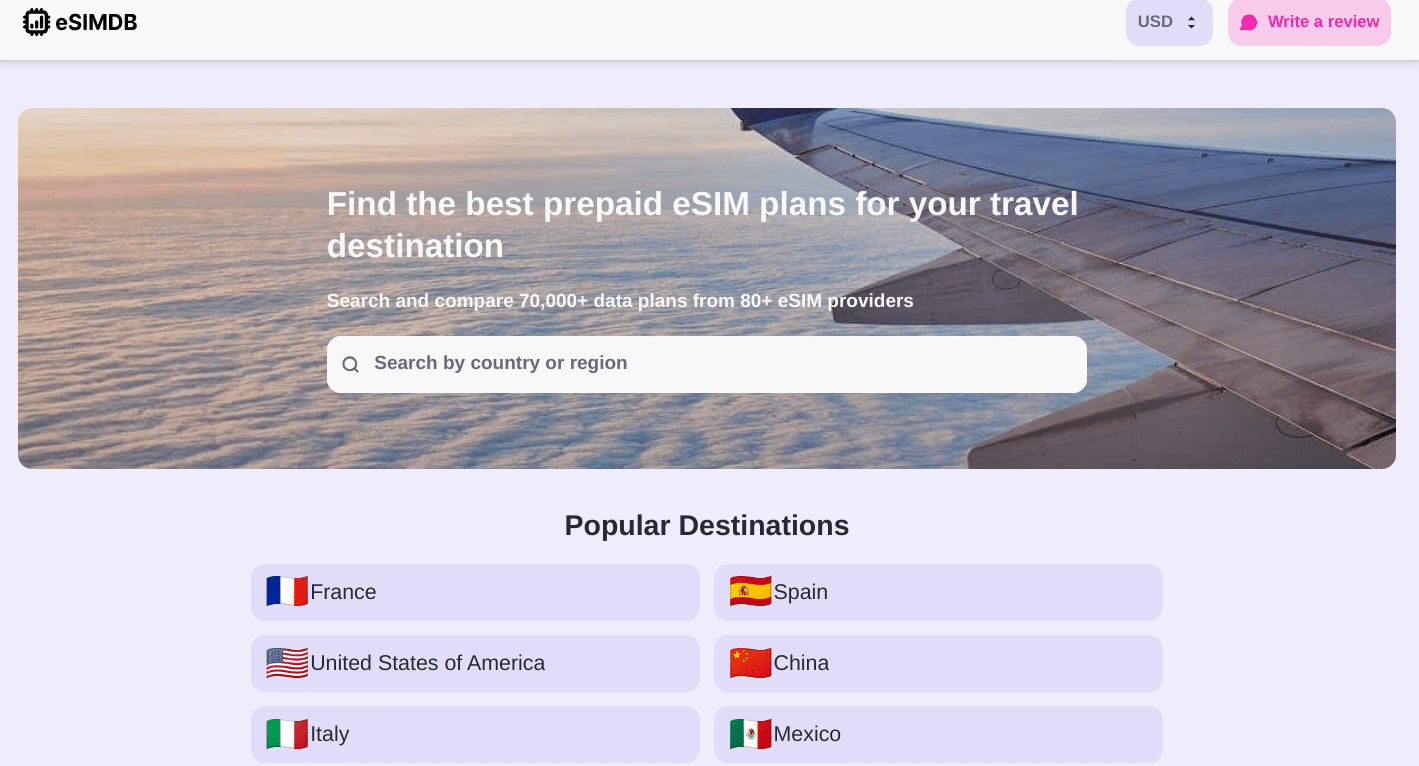The height and width of the screenshot is (766, 1419).
Task: Click the Mexico flag icon
Action: click(x=750, y=734)
